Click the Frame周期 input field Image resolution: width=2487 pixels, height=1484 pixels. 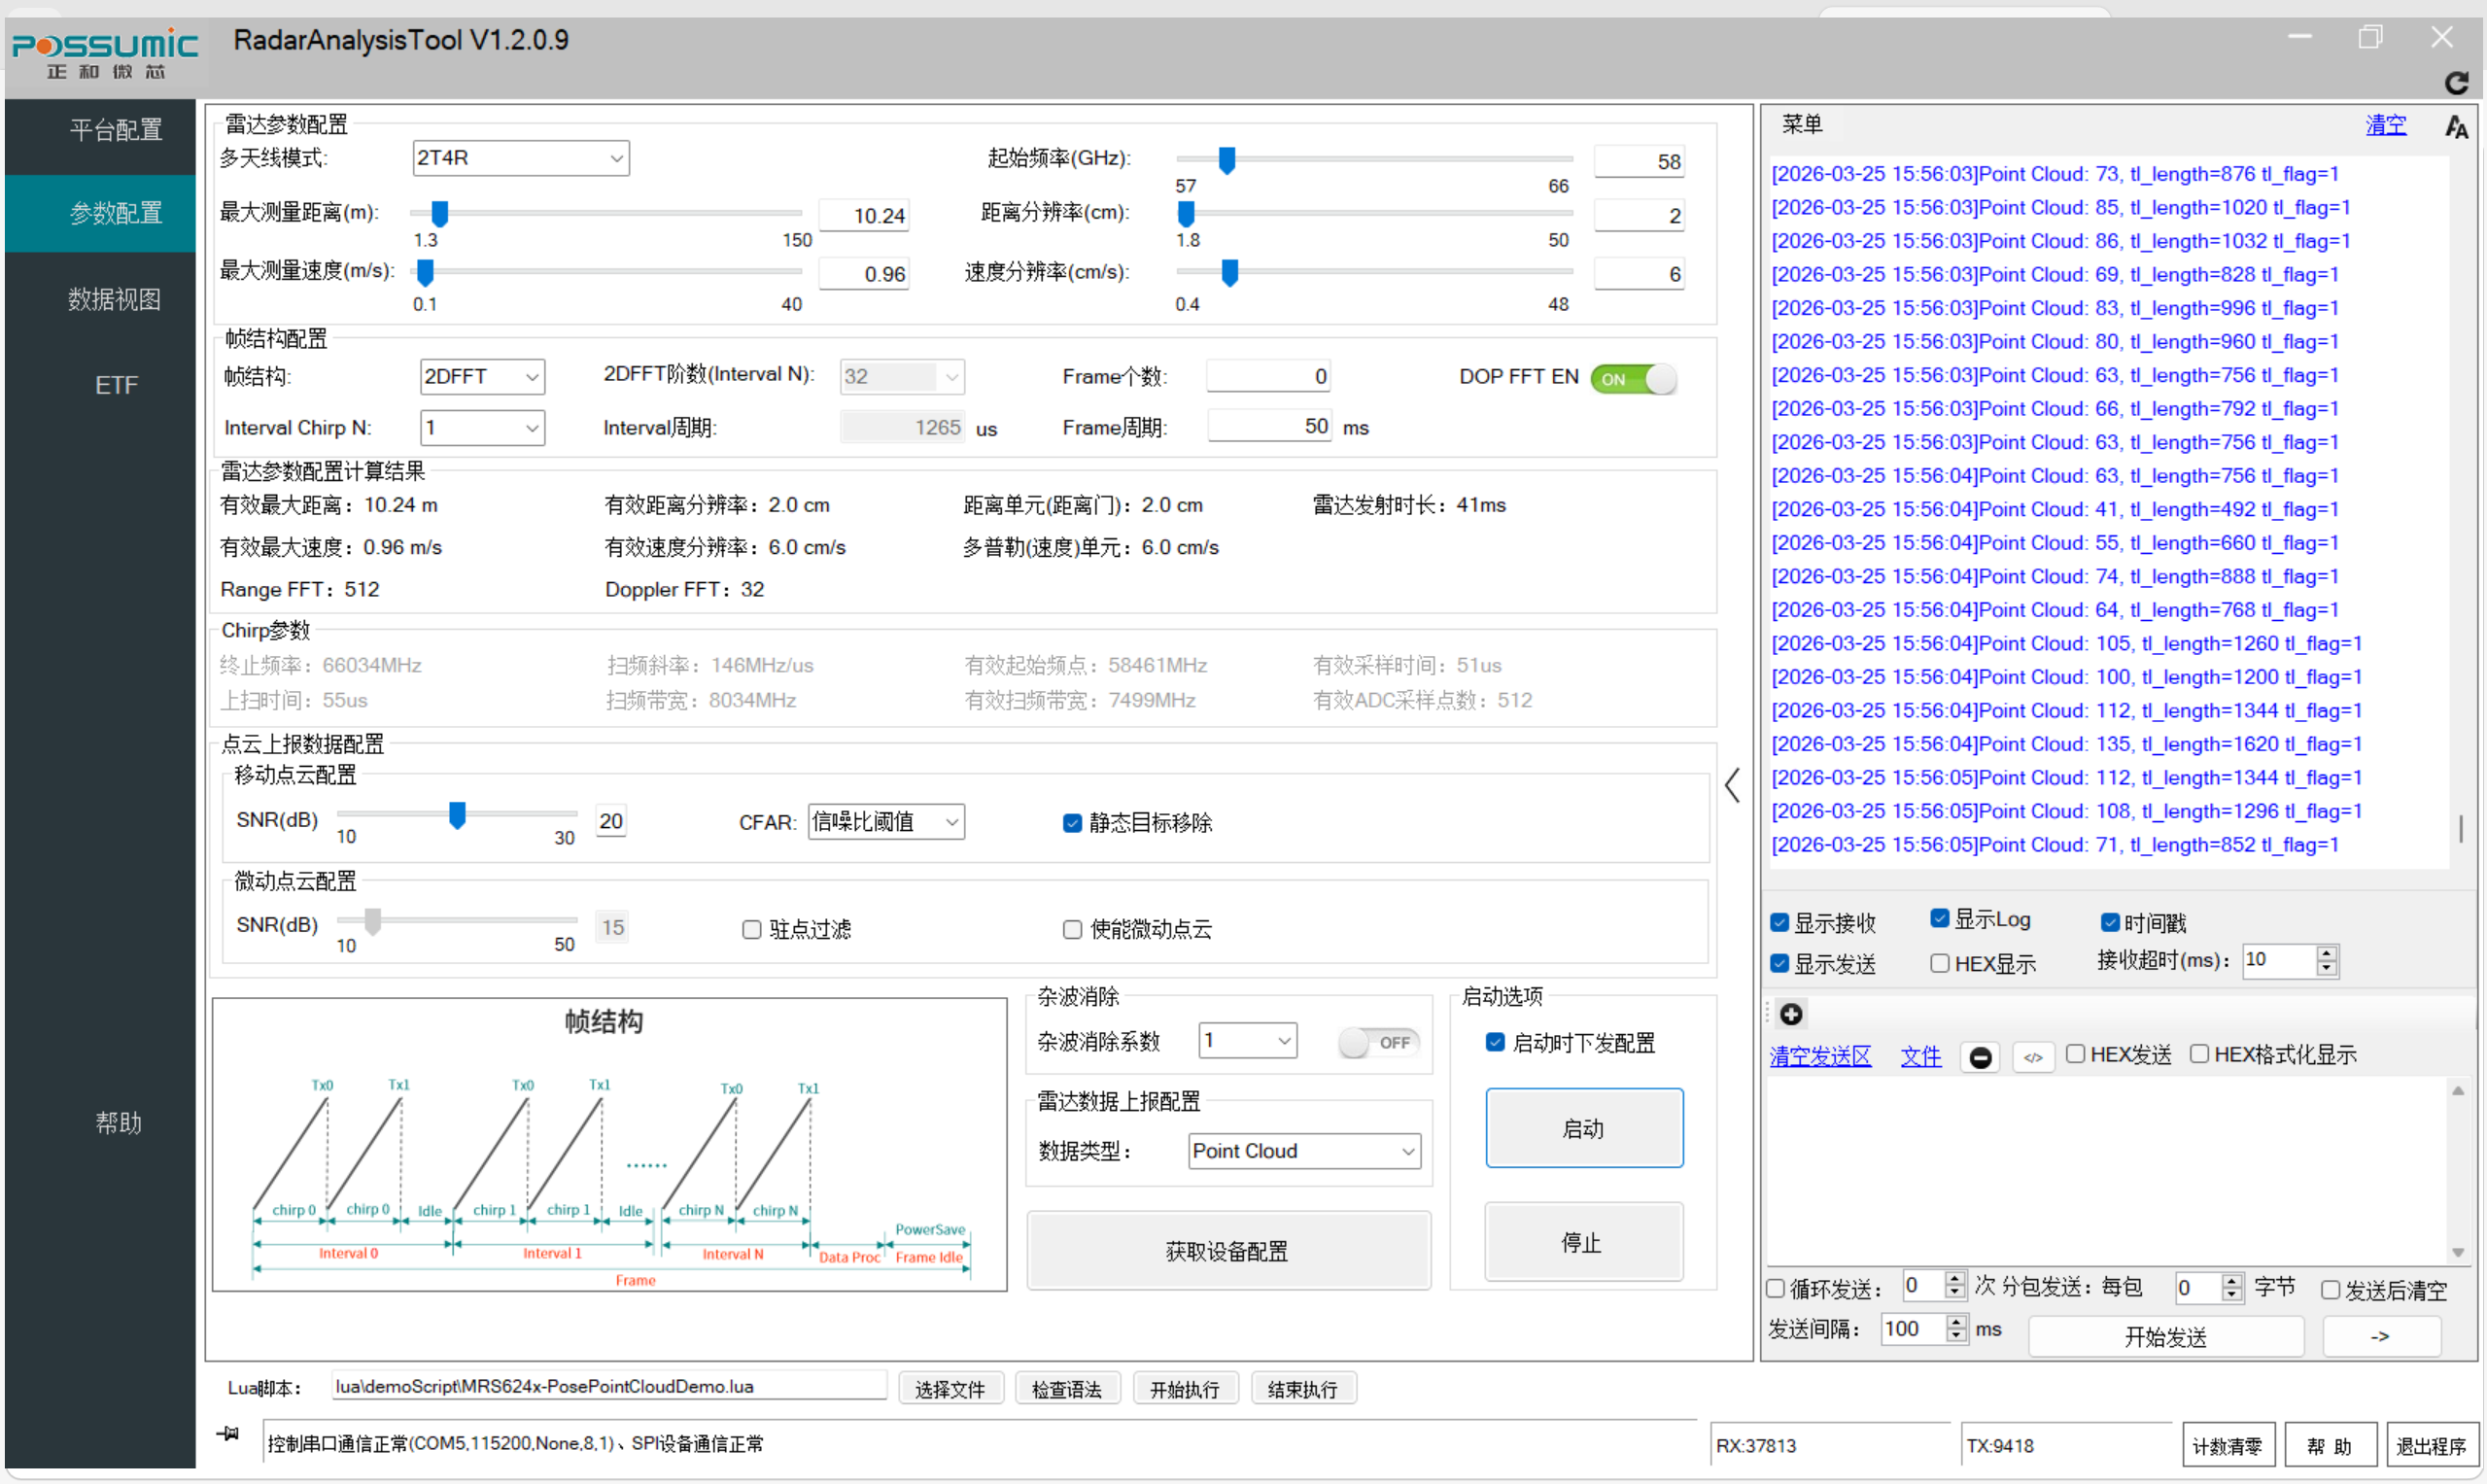coord(1268,427)
